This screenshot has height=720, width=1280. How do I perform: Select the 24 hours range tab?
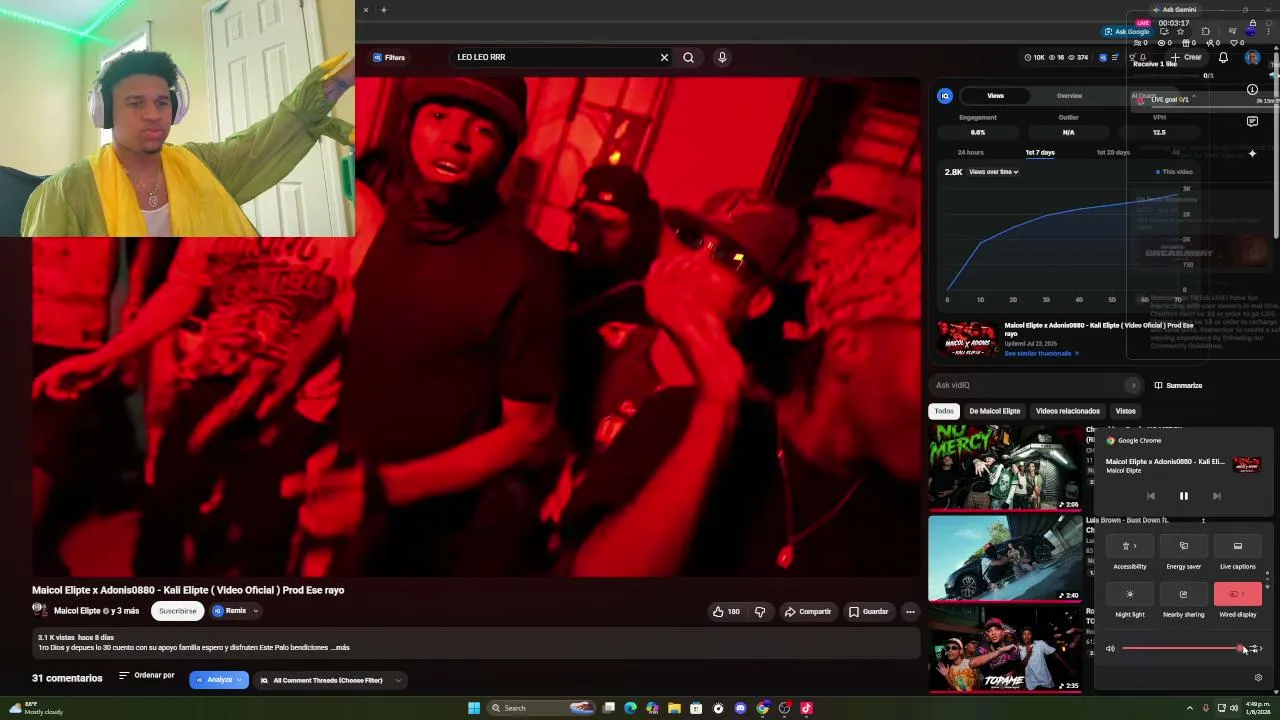[970, 152]
